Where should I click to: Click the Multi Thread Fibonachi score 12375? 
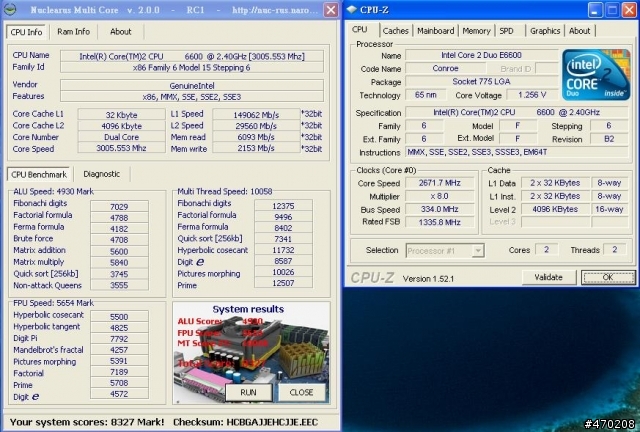283,206
